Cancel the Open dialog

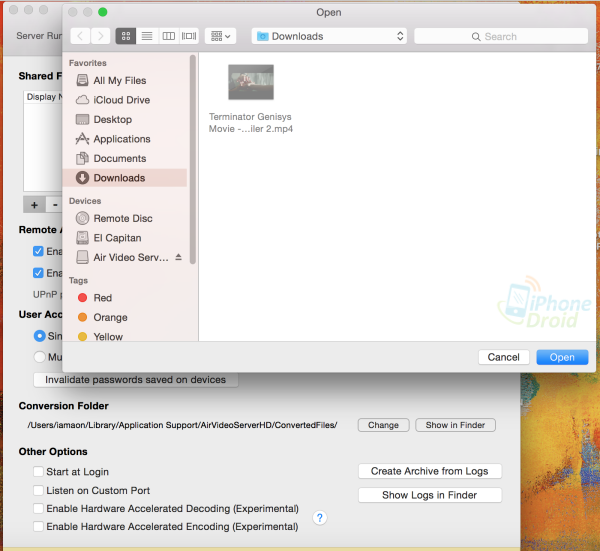pyautogui.click(x=504, y=357)
